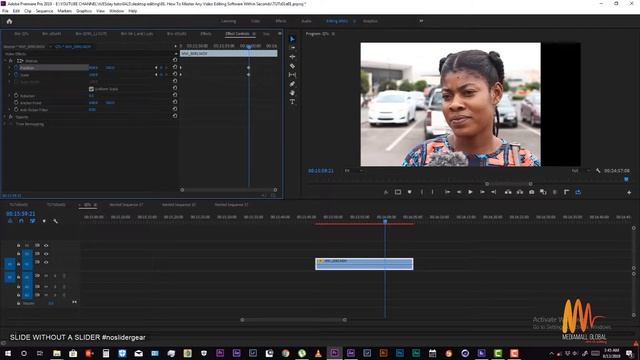
Task: Reset Scale parameter button
Action: (175, 75)
